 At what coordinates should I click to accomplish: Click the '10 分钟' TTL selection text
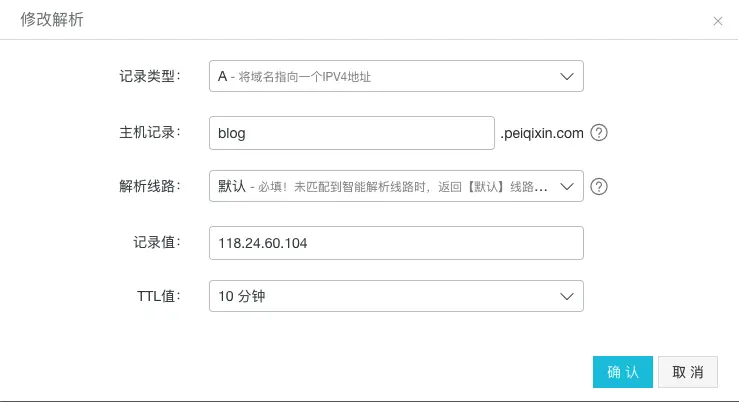(242, 296)
